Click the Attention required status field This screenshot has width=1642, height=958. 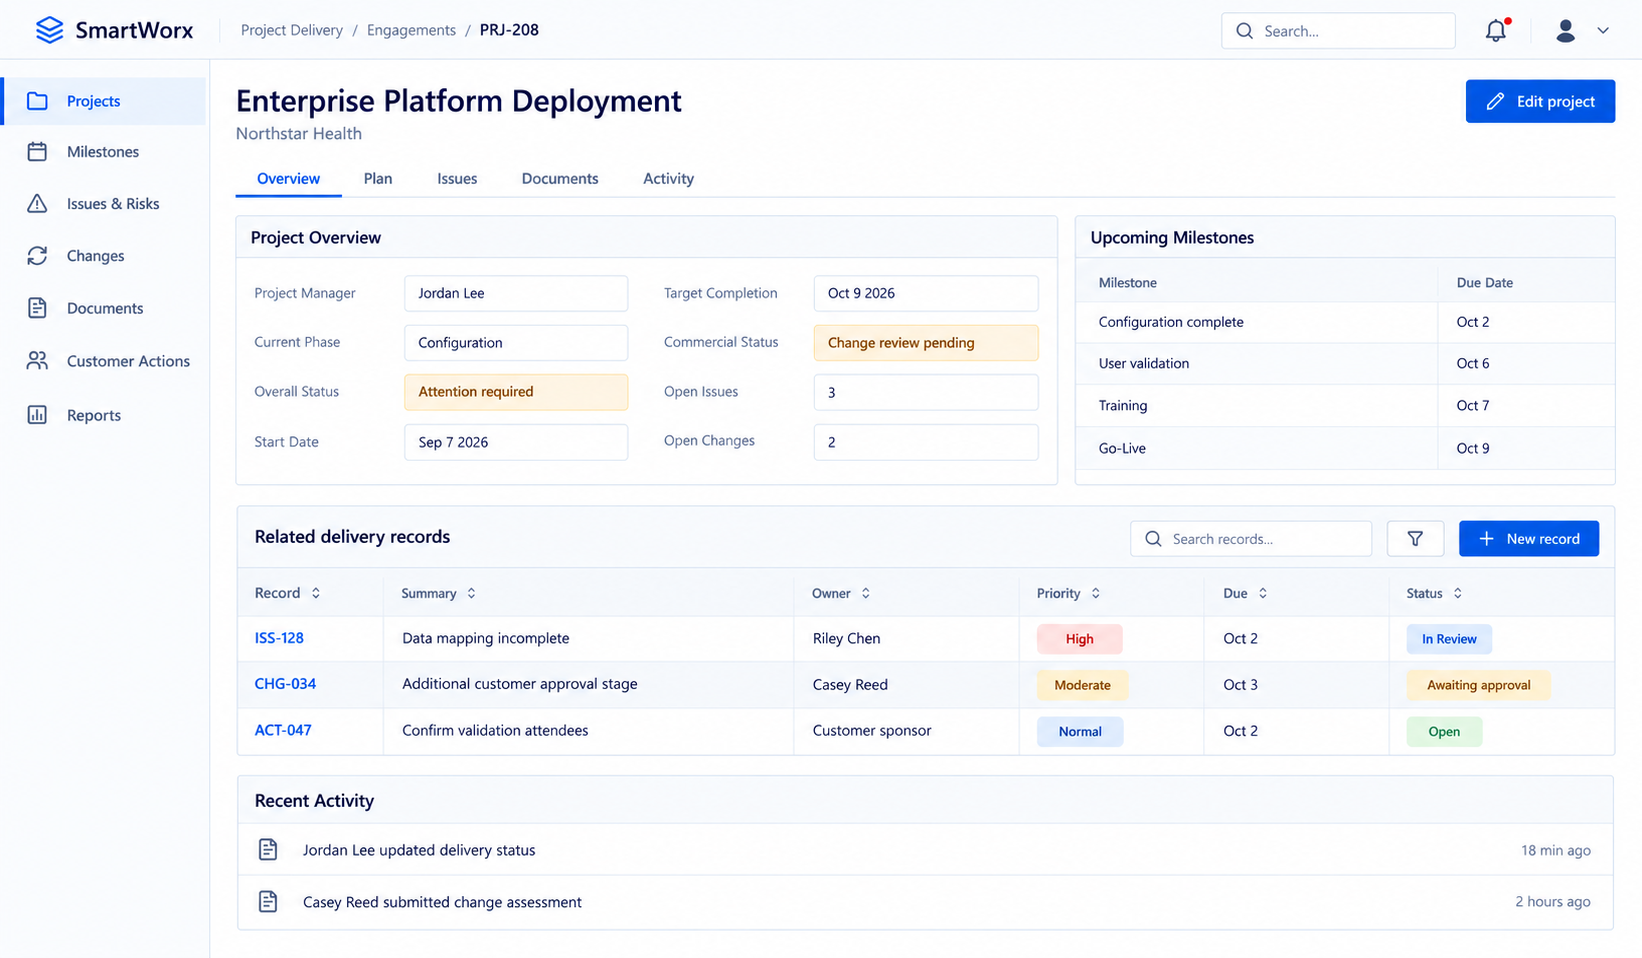click(516, 392)
